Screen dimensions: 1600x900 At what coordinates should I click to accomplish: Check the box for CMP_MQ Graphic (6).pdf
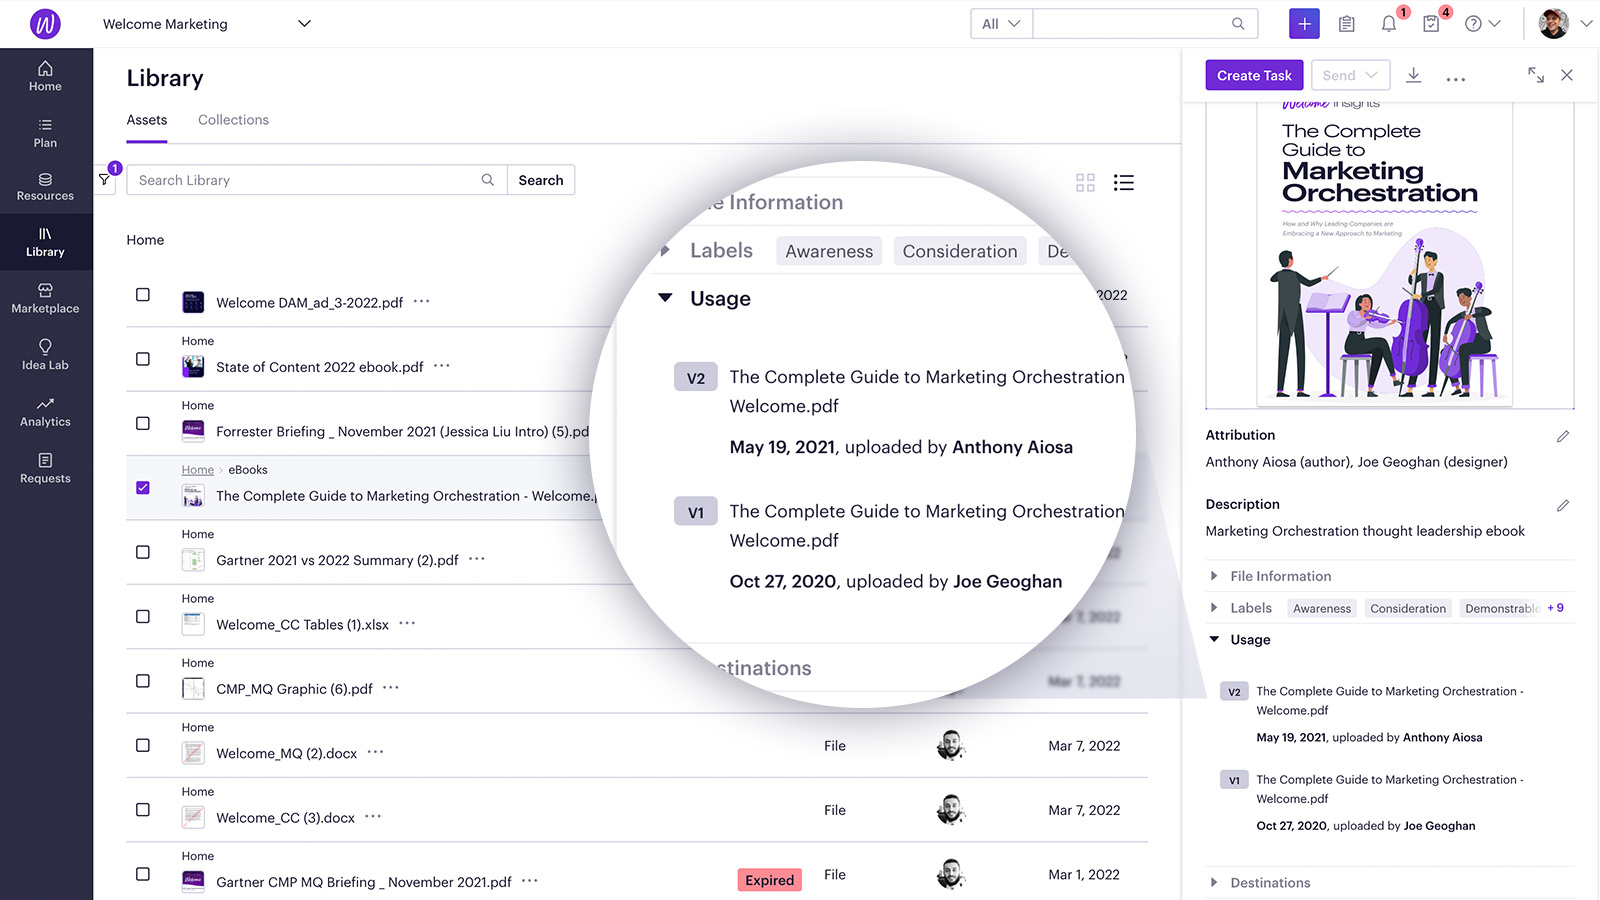(x=143, y=681)
